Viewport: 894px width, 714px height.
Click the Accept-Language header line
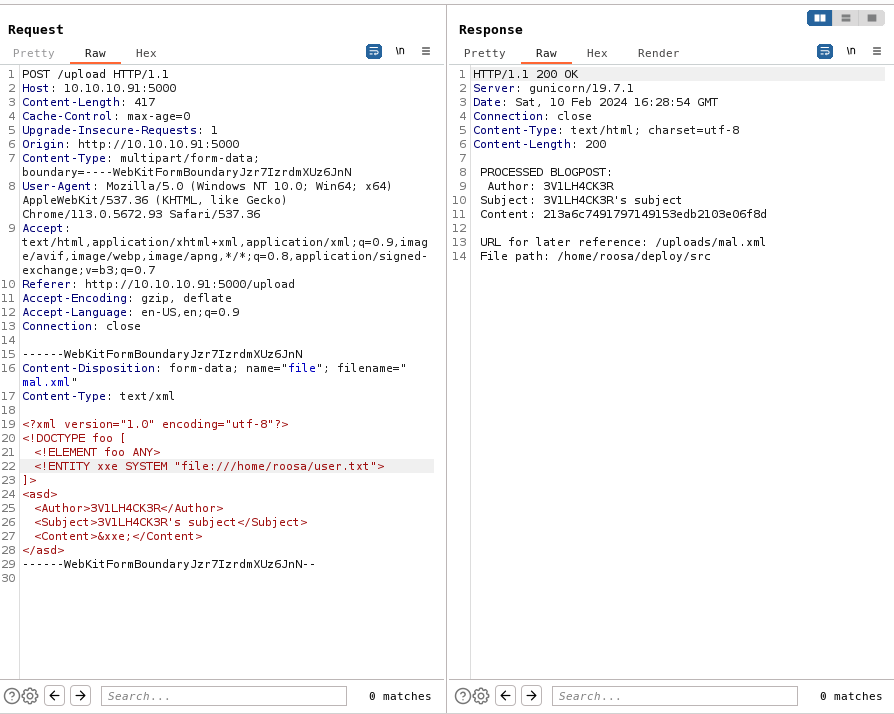click(x=131, y=312)
